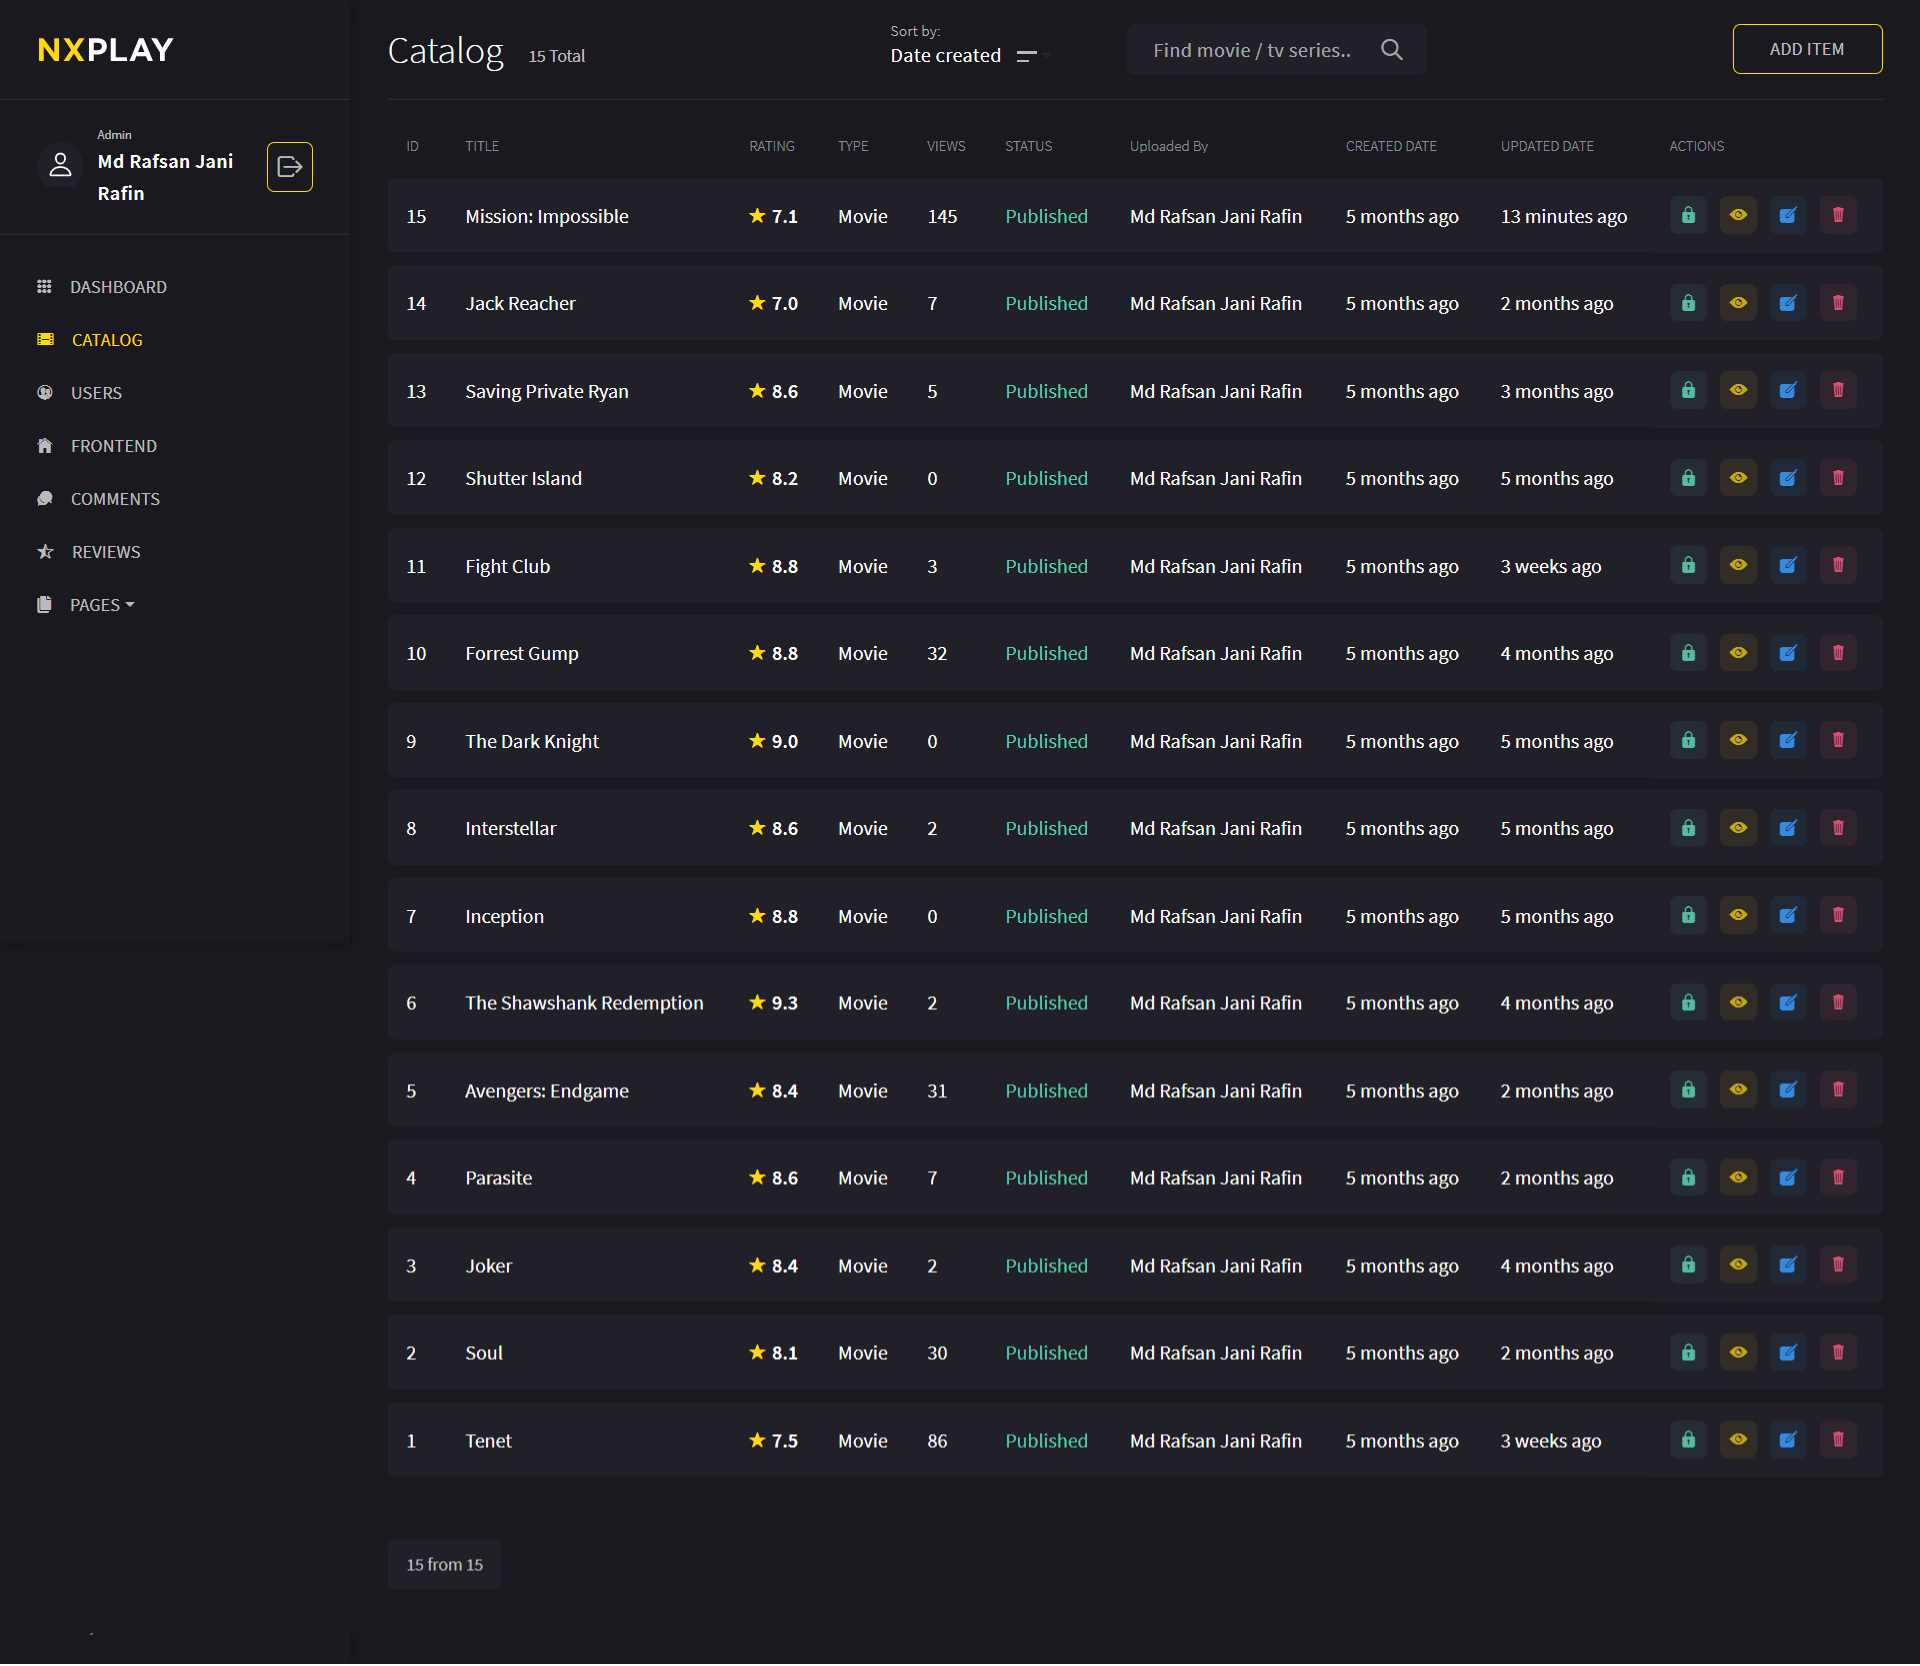Delete the Fight Club movie
1920x1666 pixels.
1837,566
